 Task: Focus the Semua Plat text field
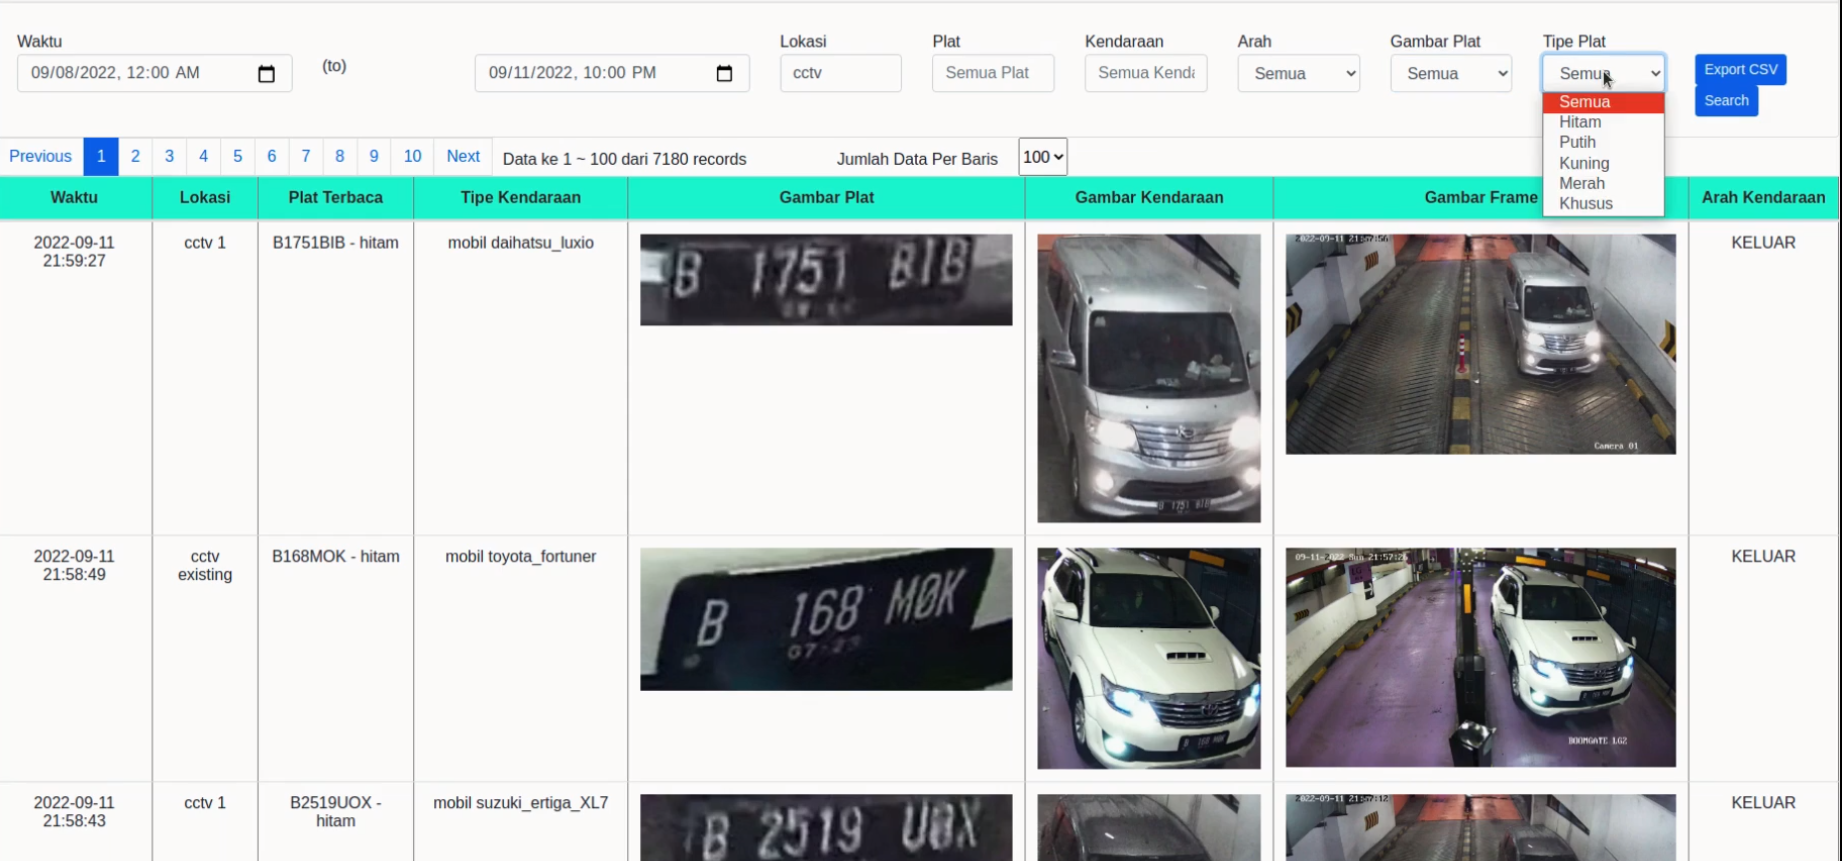pos(992,74)
